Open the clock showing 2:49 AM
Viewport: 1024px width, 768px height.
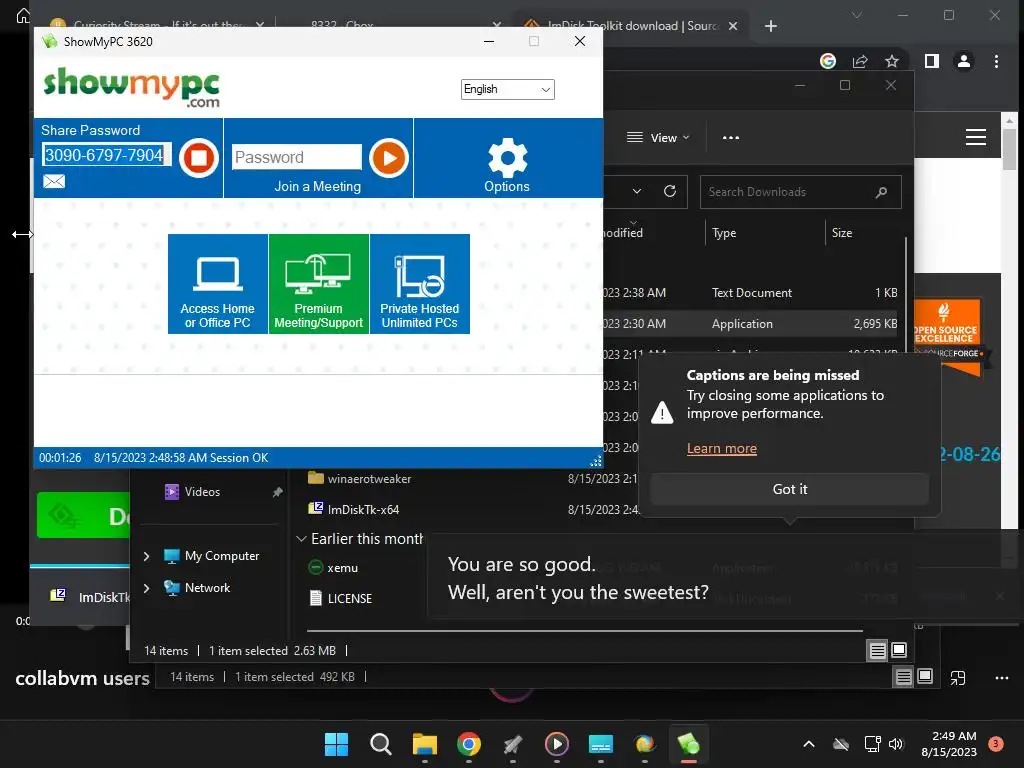[x=949, y=744]
